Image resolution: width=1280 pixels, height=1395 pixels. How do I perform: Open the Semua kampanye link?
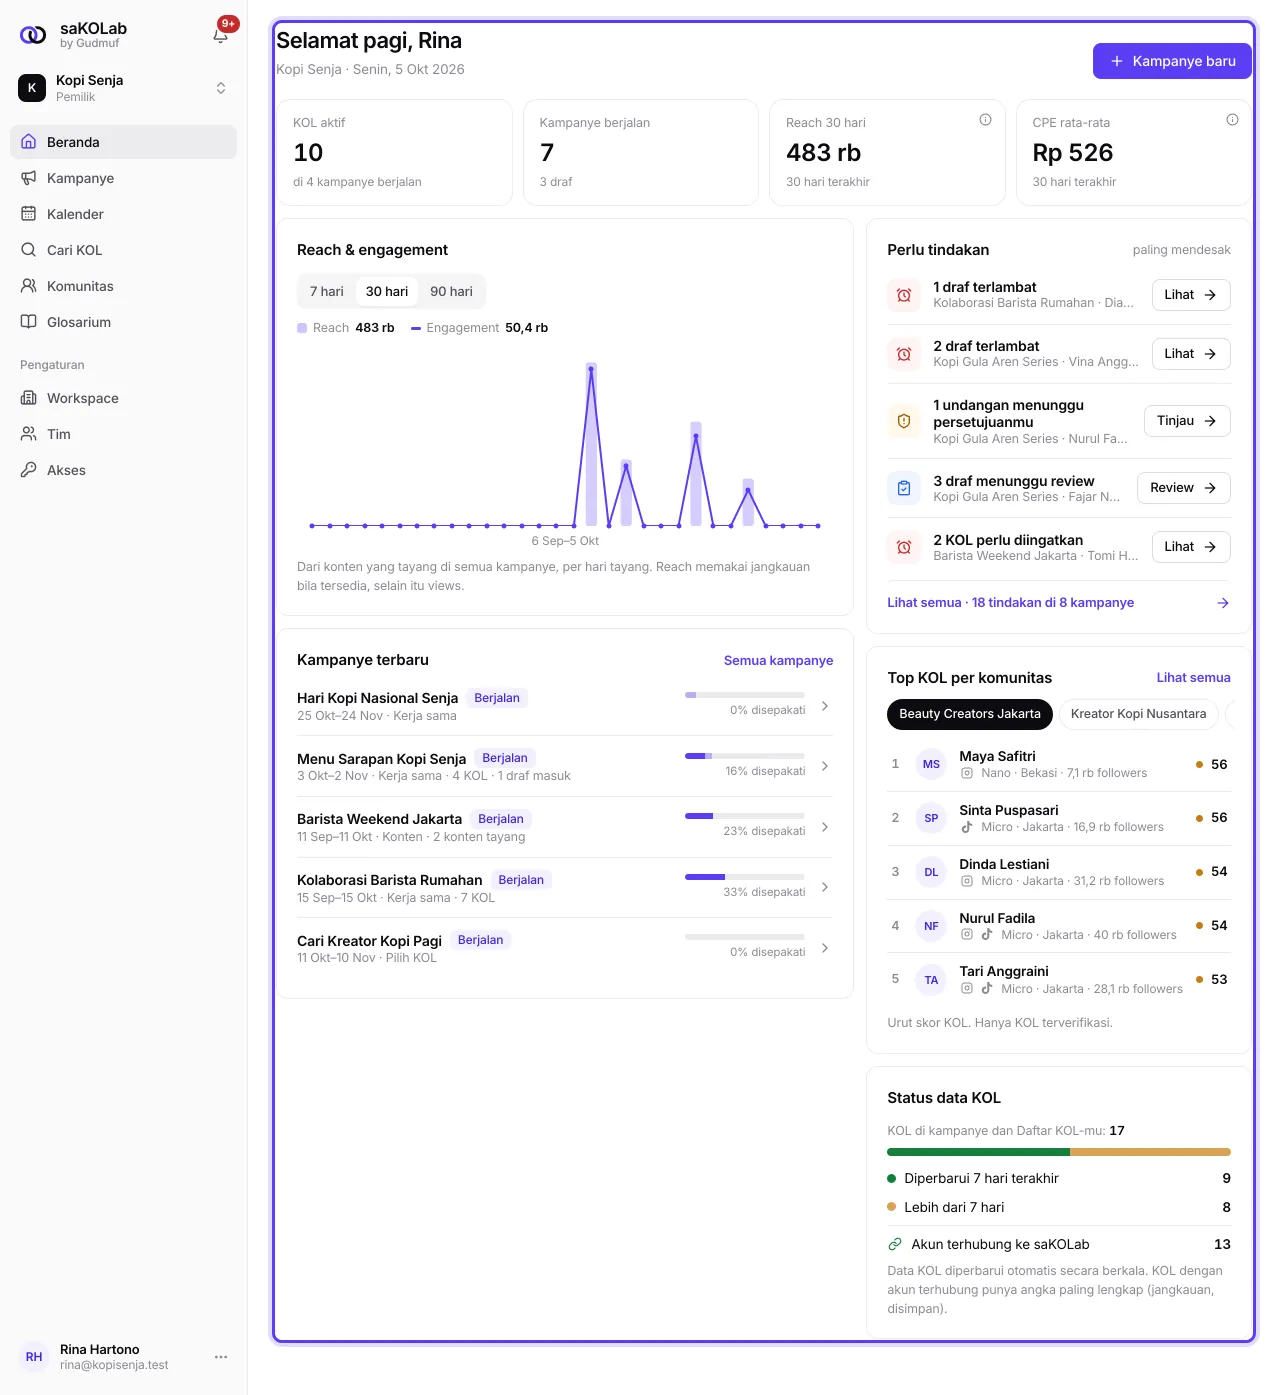[x=778, y=661]
